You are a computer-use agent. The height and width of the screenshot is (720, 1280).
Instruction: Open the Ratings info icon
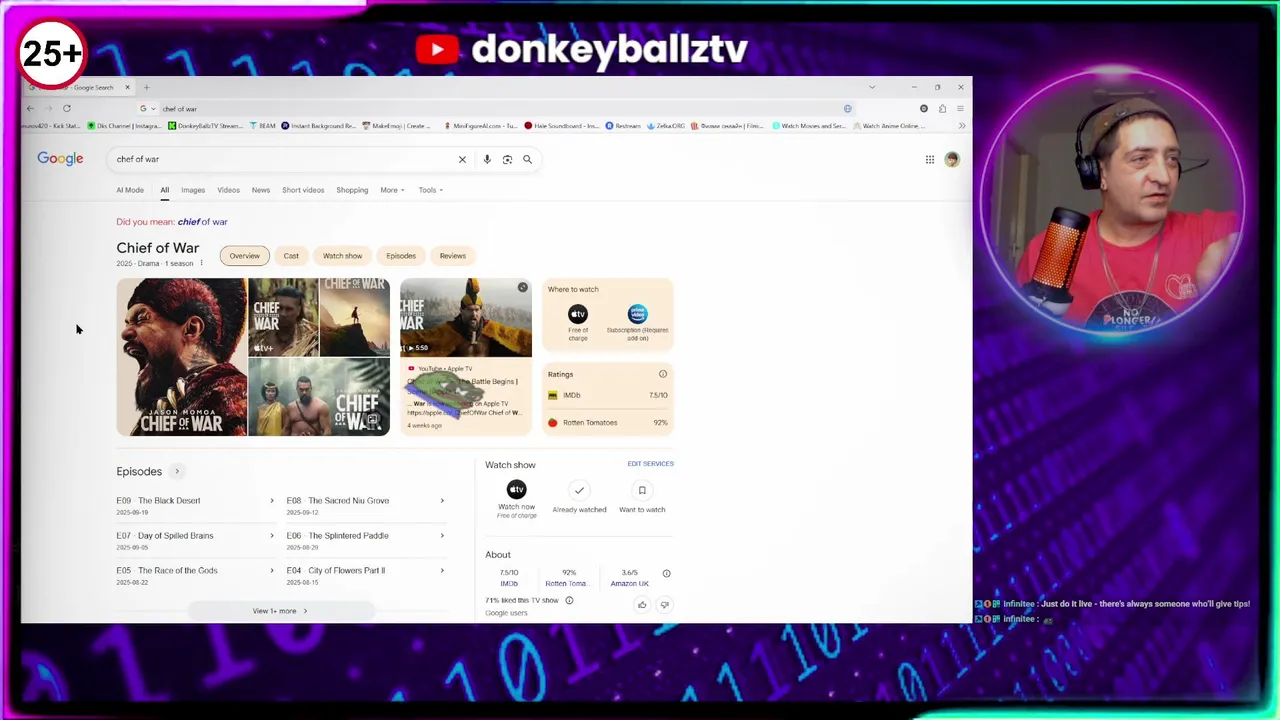(663, 374)
